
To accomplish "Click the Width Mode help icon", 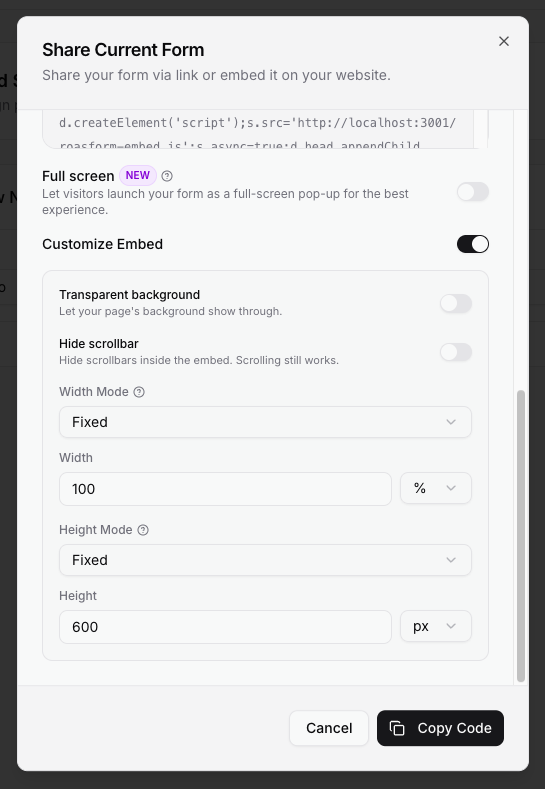I will tap(139, 392).
